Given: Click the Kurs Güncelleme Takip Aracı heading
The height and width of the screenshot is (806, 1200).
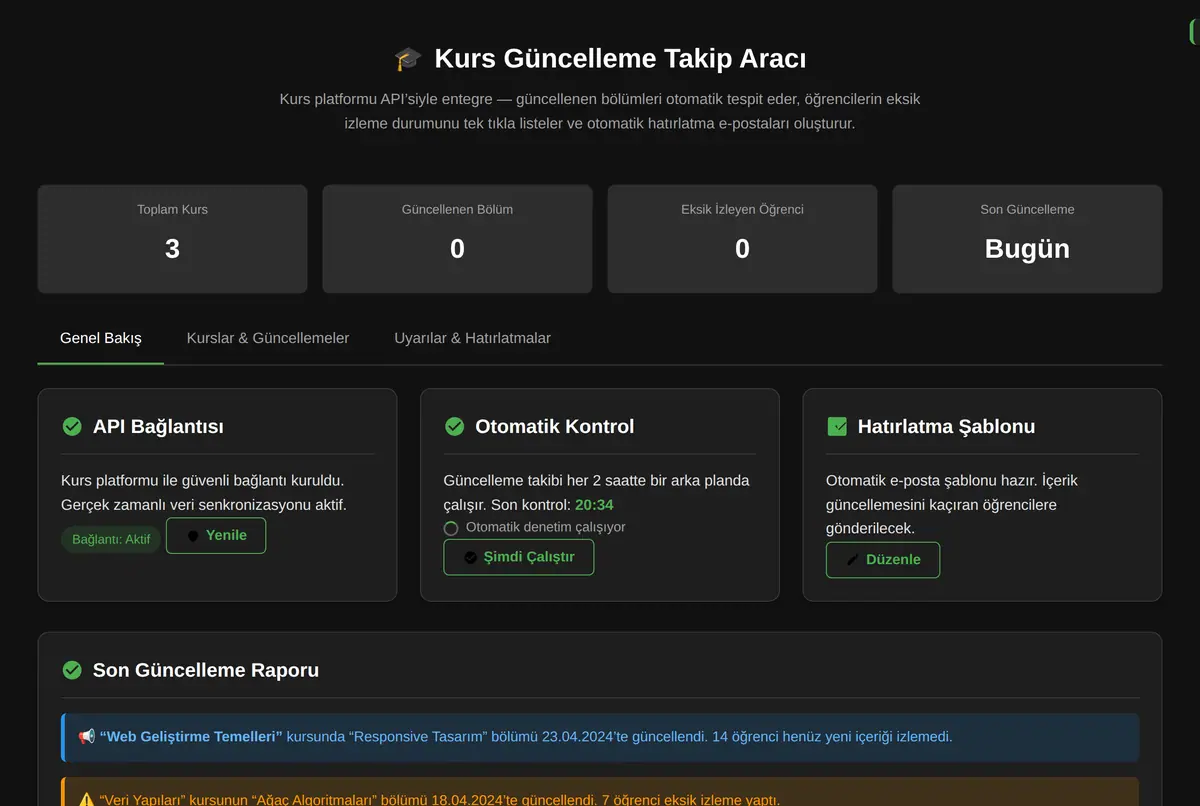Looking at the screenshot, I should [620, 59].
